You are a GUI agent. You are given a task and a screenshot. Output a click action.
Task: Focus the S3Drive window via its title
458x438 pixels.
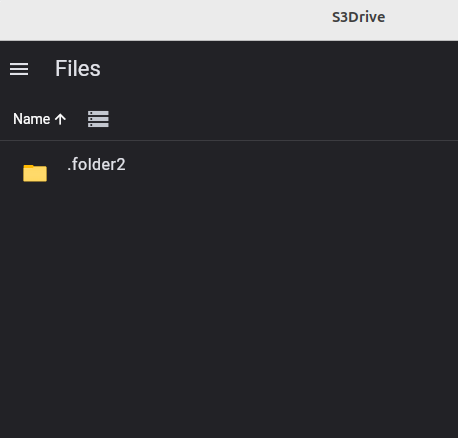pos(358,17)
